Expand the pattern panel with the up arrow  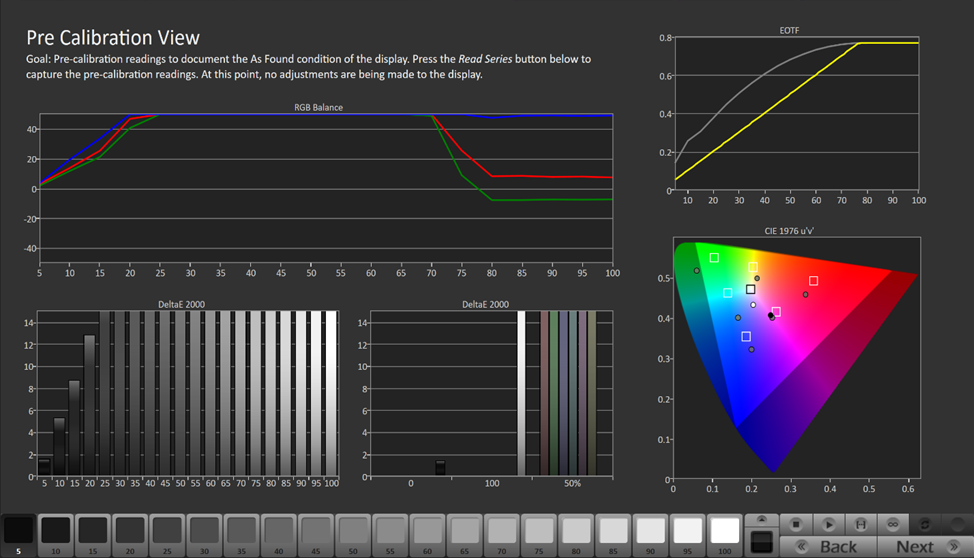coord(762,519)
